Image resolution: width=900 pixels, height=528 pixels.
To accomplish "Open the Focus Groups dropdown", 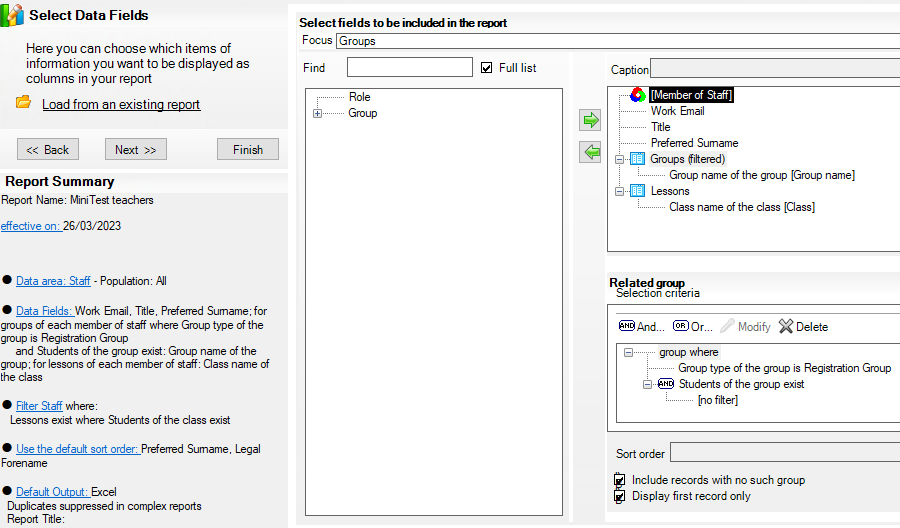I will (618, 41).
